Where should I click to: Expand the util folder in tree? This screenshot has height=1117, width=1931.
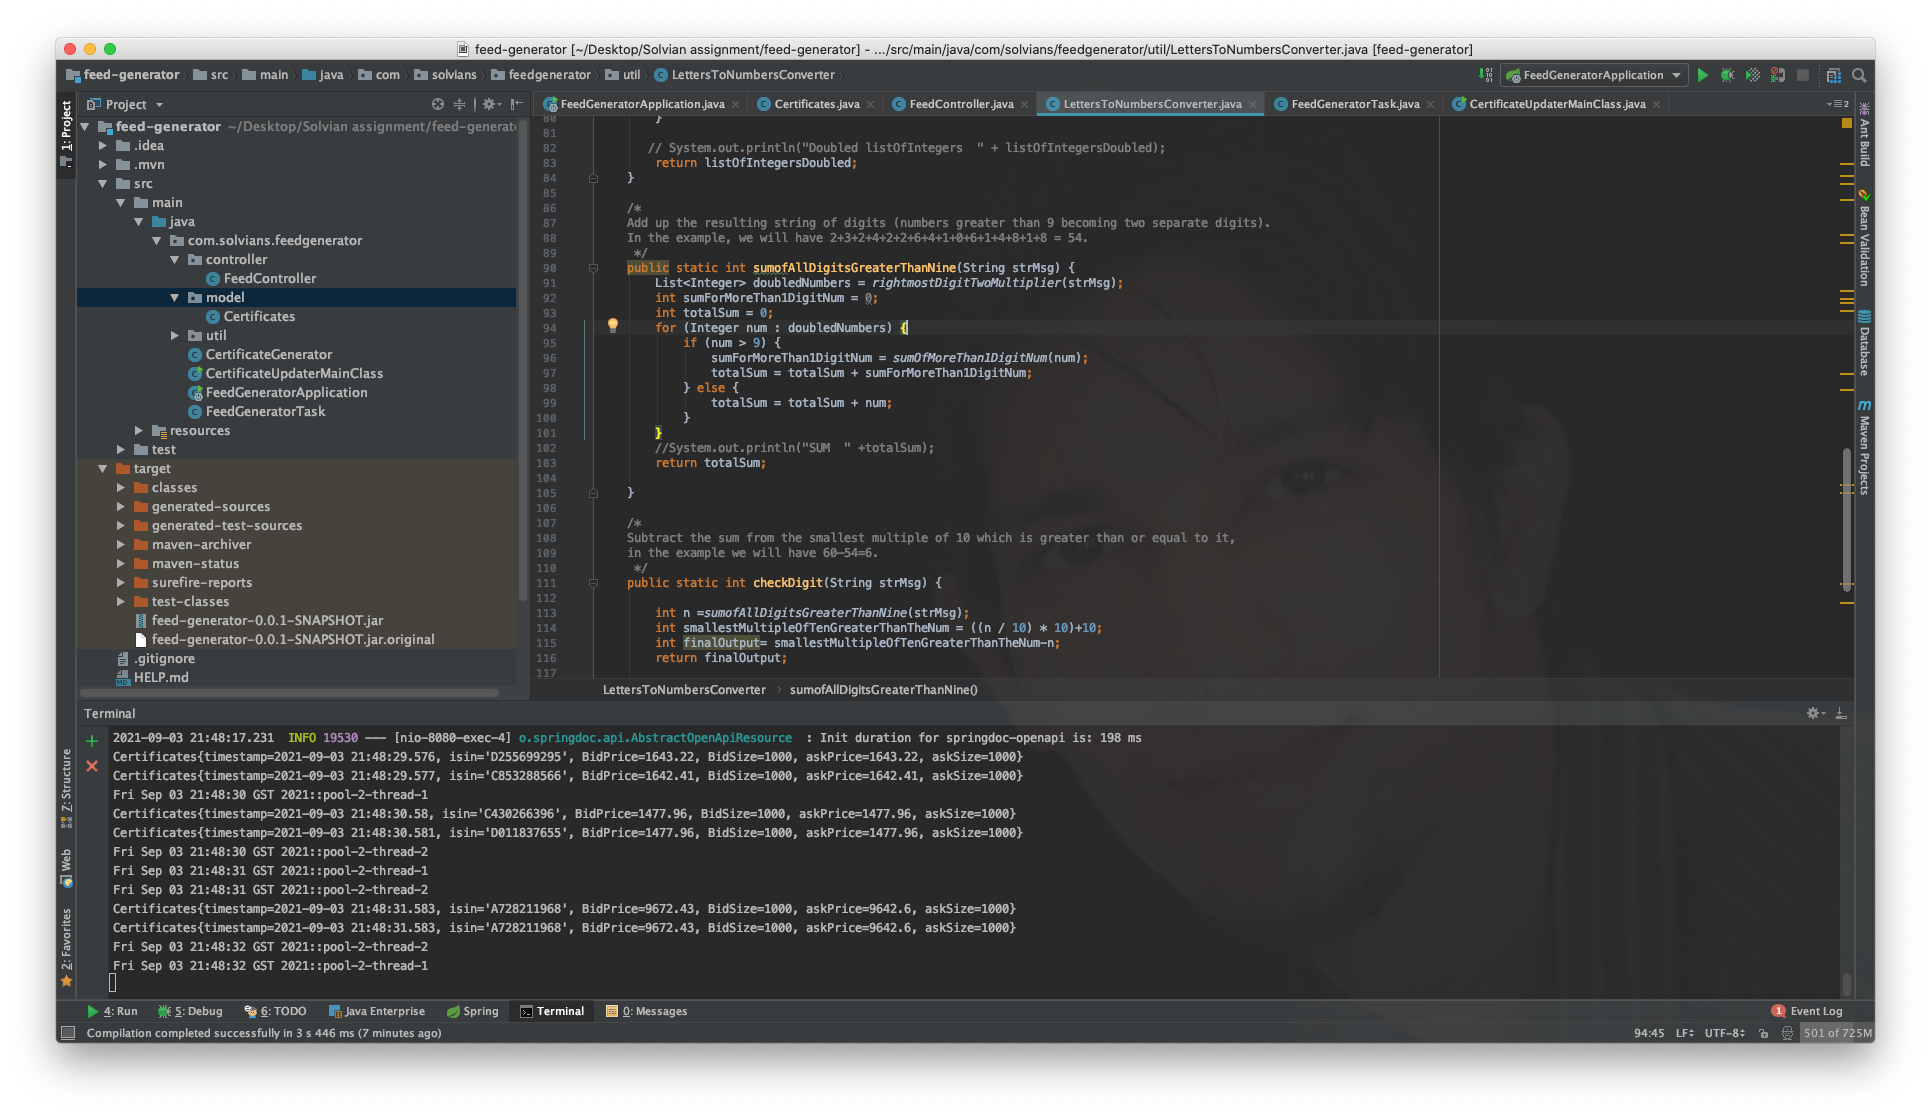point(174,336)
